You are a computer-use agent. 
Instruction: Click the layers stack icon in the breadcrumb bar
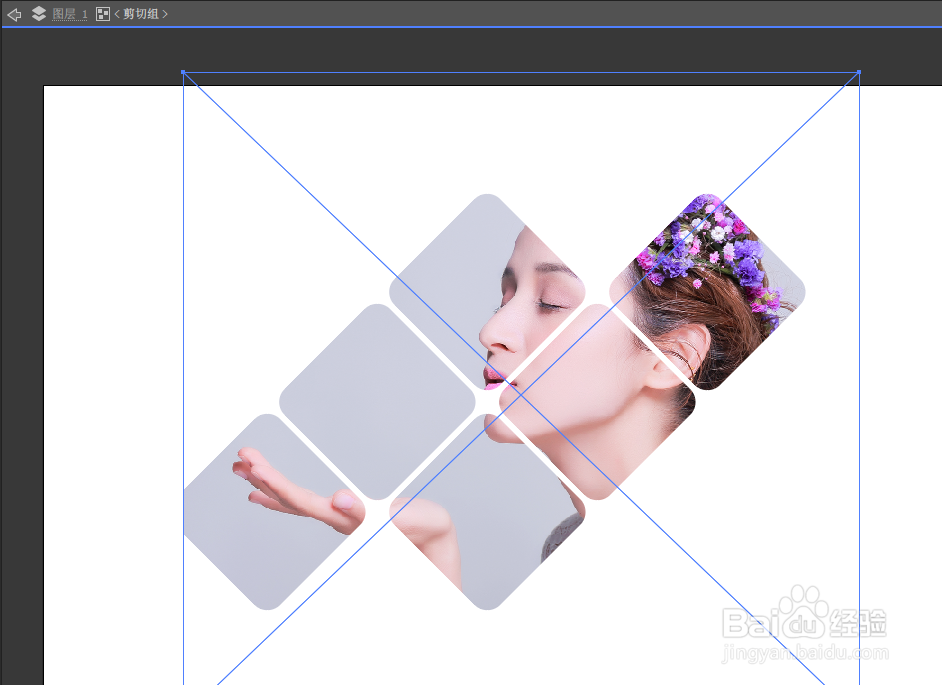(39, 14)
